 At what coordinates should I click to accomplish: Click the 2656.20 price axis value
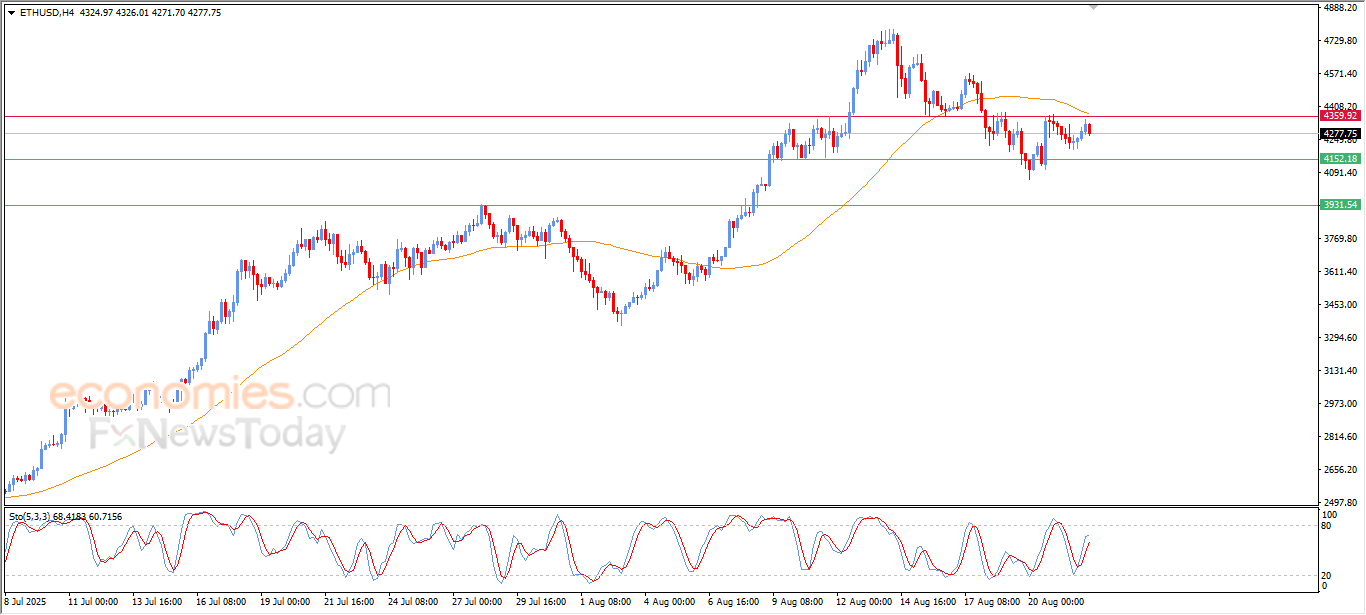click(x=1340, y=470)
